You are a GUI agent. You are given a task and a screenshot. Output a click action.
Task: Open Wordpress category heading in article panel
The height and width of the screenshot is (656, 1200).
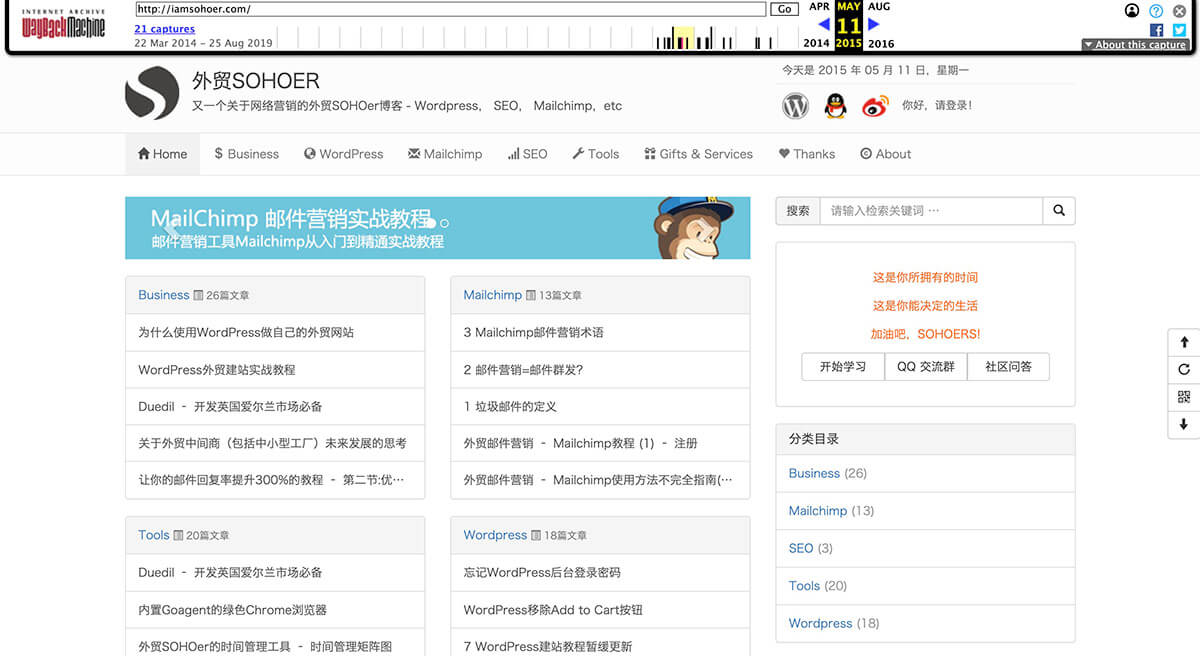[495, 535]
